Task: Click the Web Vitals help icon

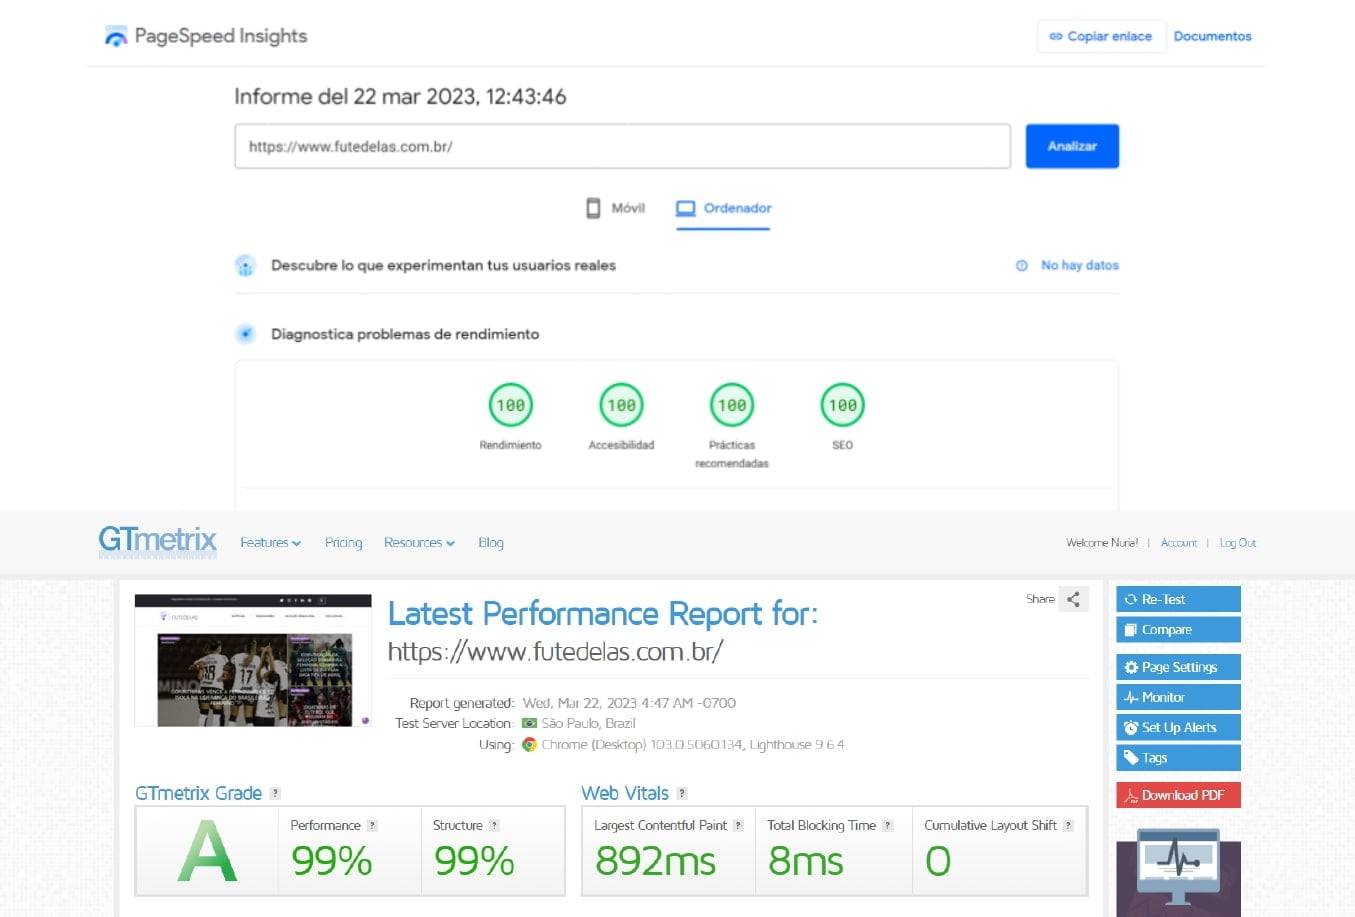Action: coord(682,793)
